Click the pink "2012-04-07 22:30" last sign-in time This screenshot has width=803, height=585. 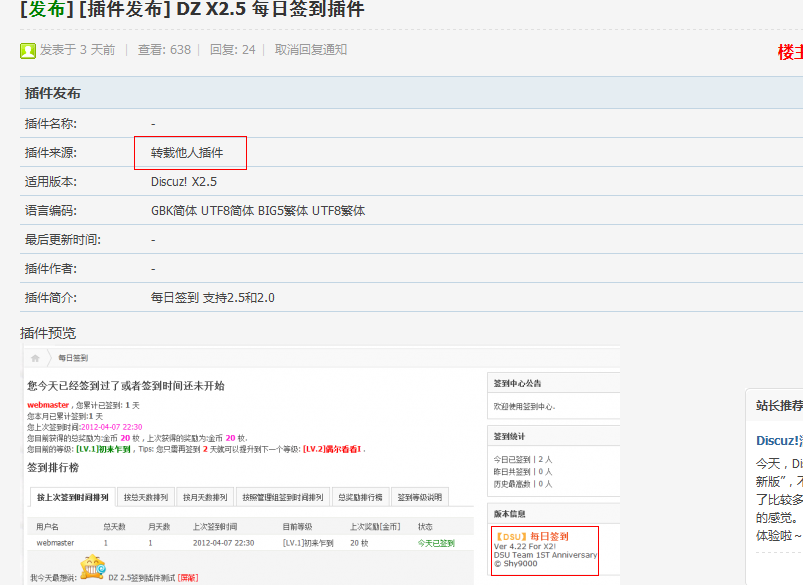(x=112, y=427)
